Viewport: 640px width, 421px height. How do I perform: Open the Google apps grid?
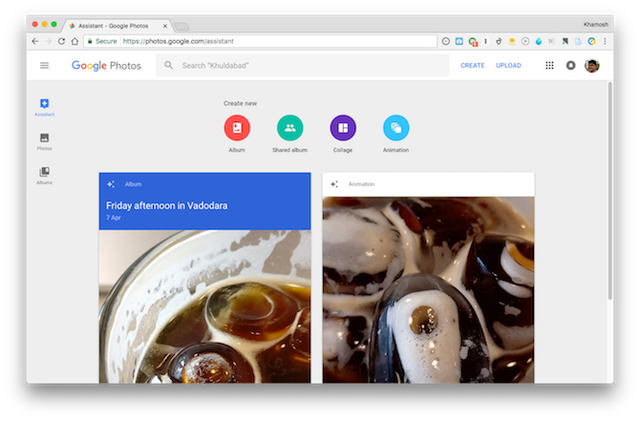point(549,66)
